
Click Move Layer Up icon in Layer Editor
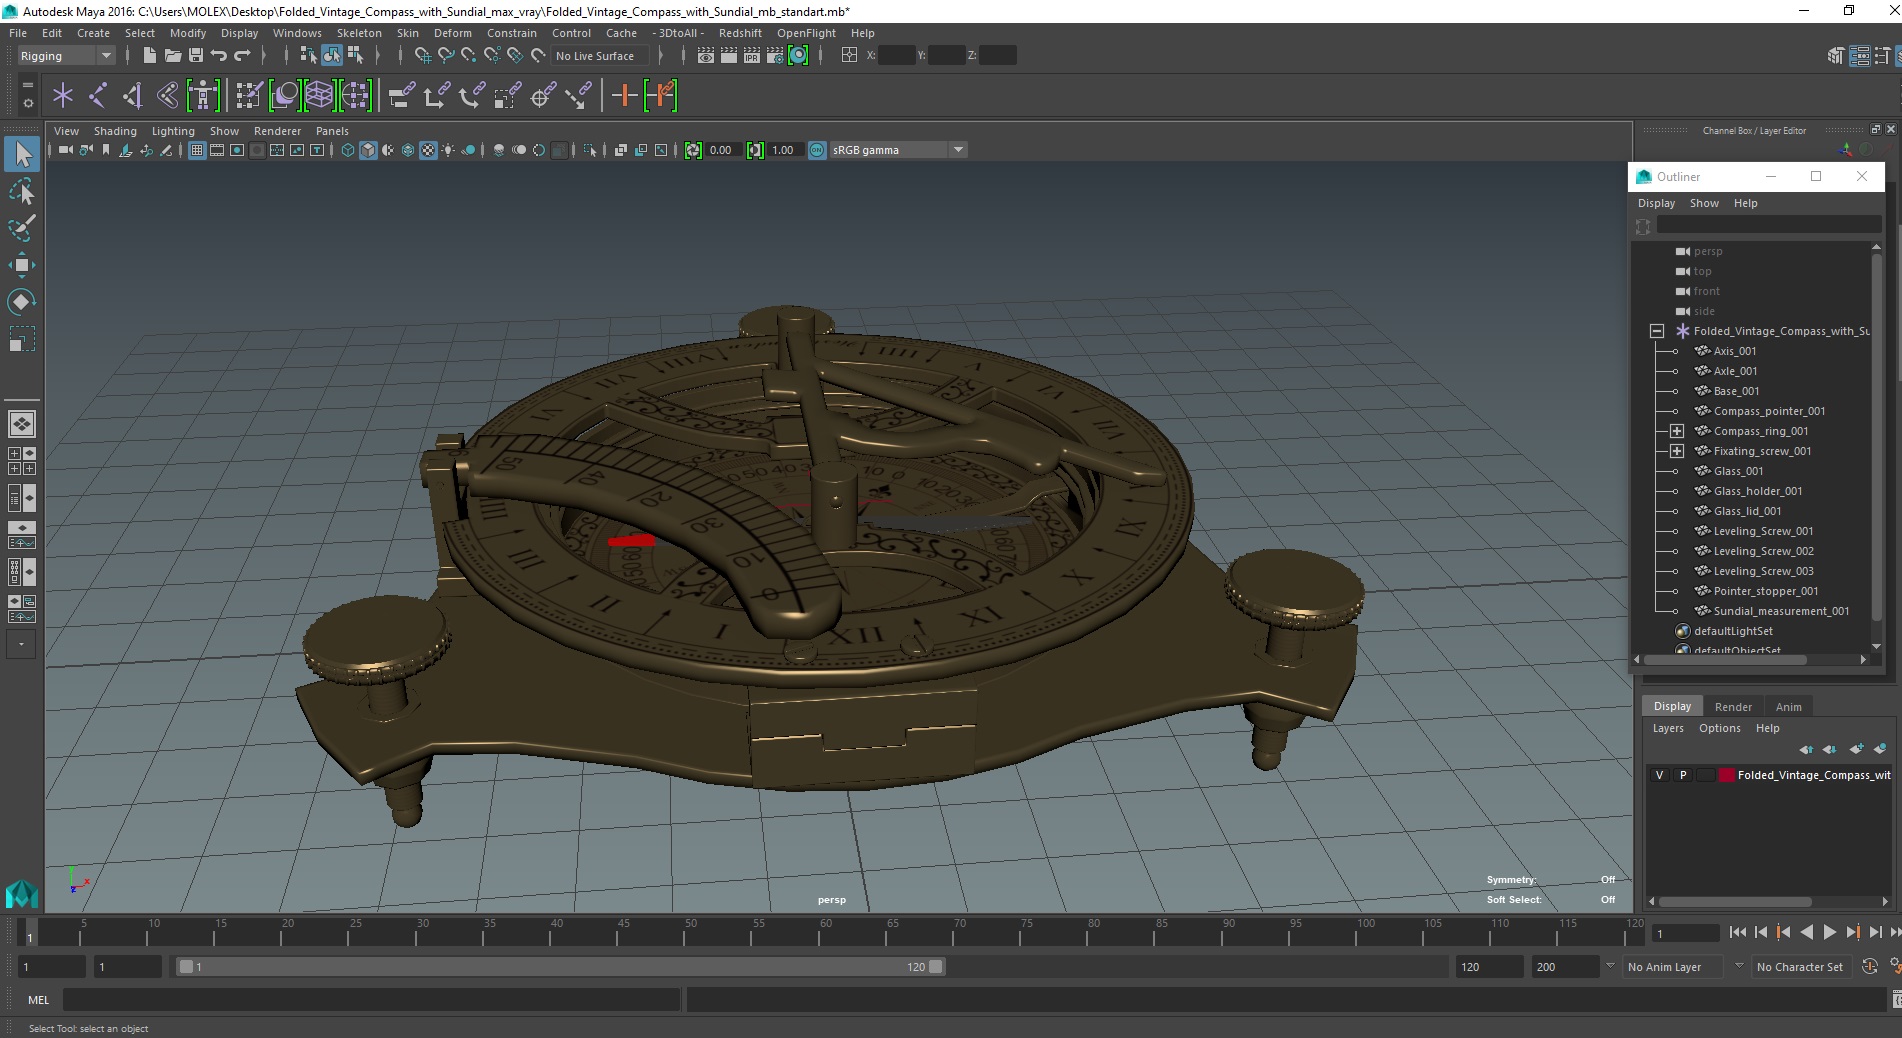point(1805,749)
